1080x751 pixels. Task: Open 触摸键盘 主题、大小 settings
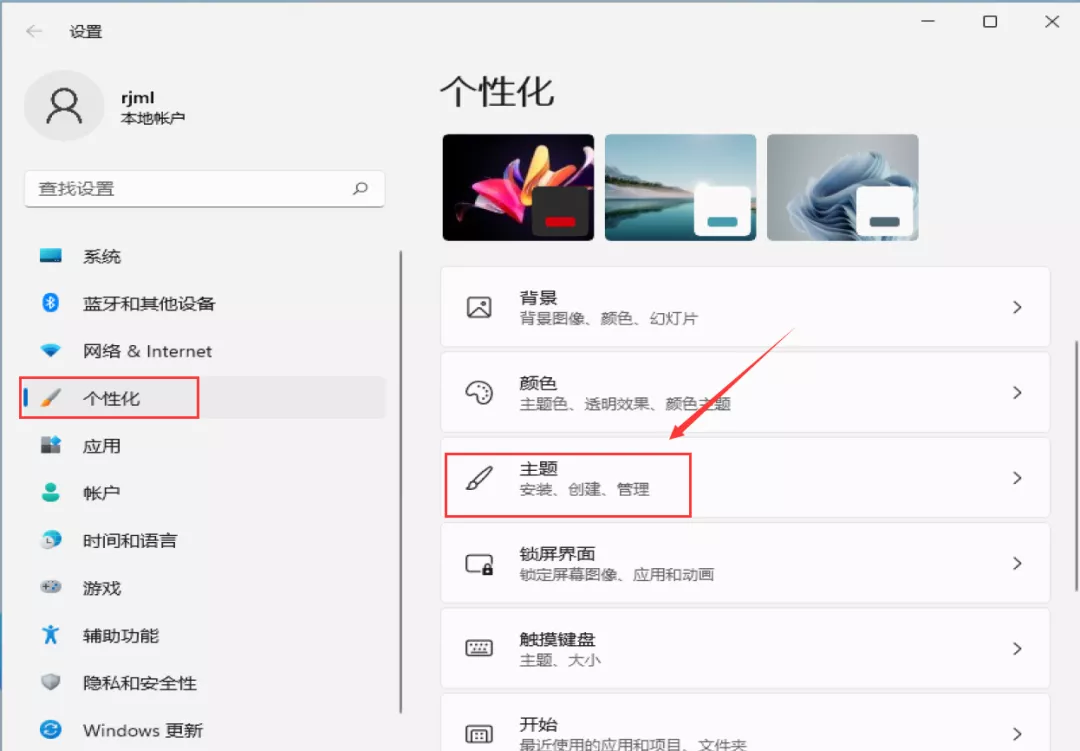745,648
